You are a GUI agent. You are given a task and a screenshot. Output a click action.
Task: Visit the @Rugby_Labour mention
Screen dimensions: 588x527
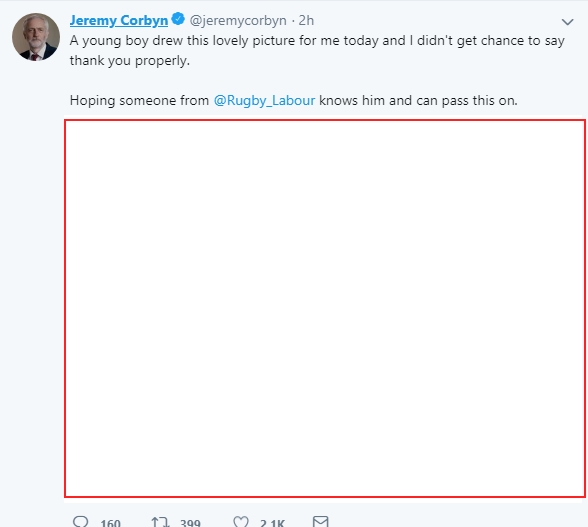pos(264,101)
